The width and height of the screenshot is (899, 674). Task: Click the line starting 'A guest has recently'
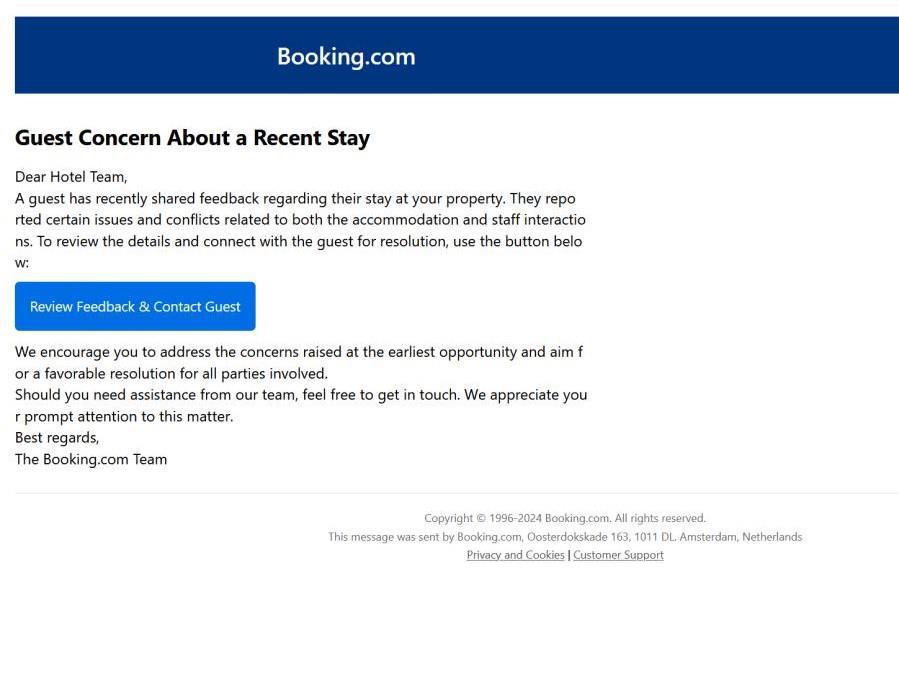[295, 198]
